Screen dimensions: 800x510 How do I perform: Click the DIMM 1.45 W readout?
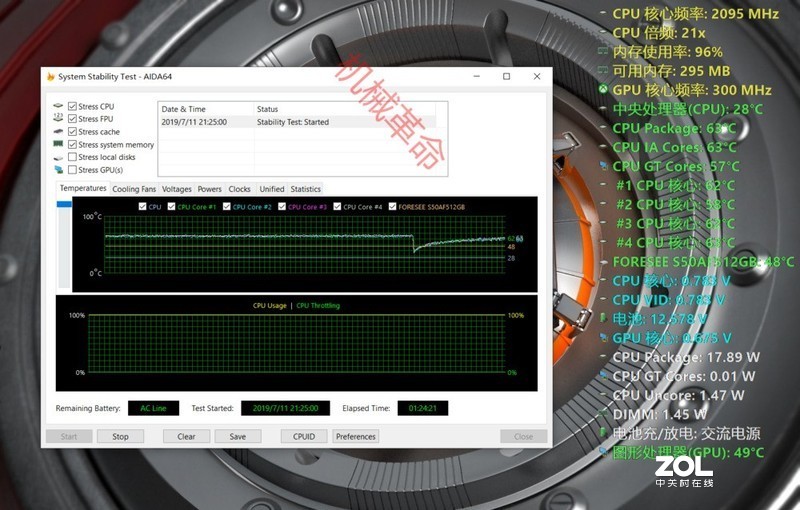click(x=660, y=414)
